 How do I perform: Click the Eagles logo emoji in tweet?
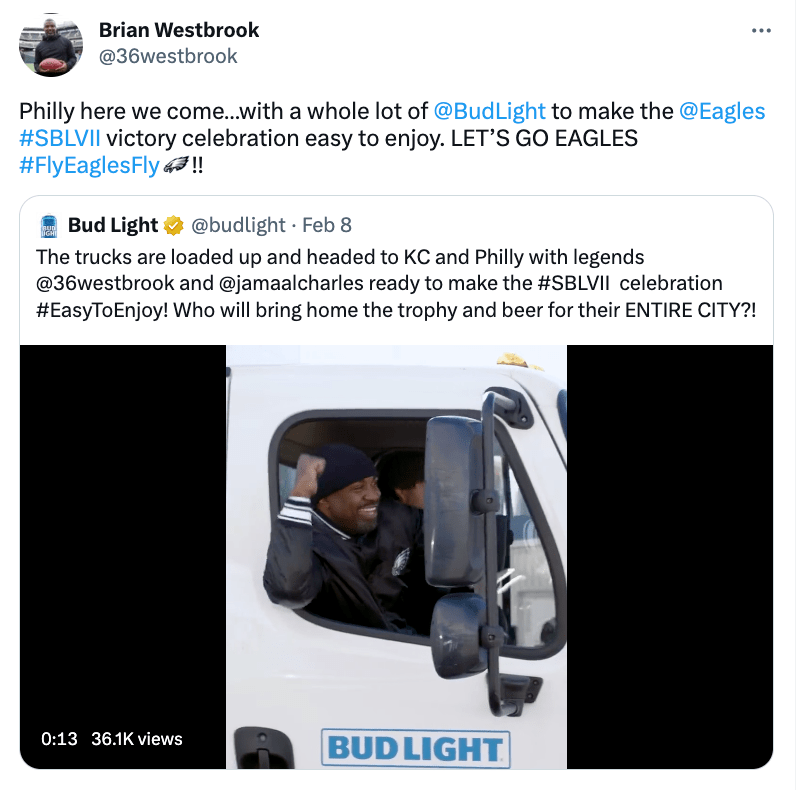(x=176, y=164)
